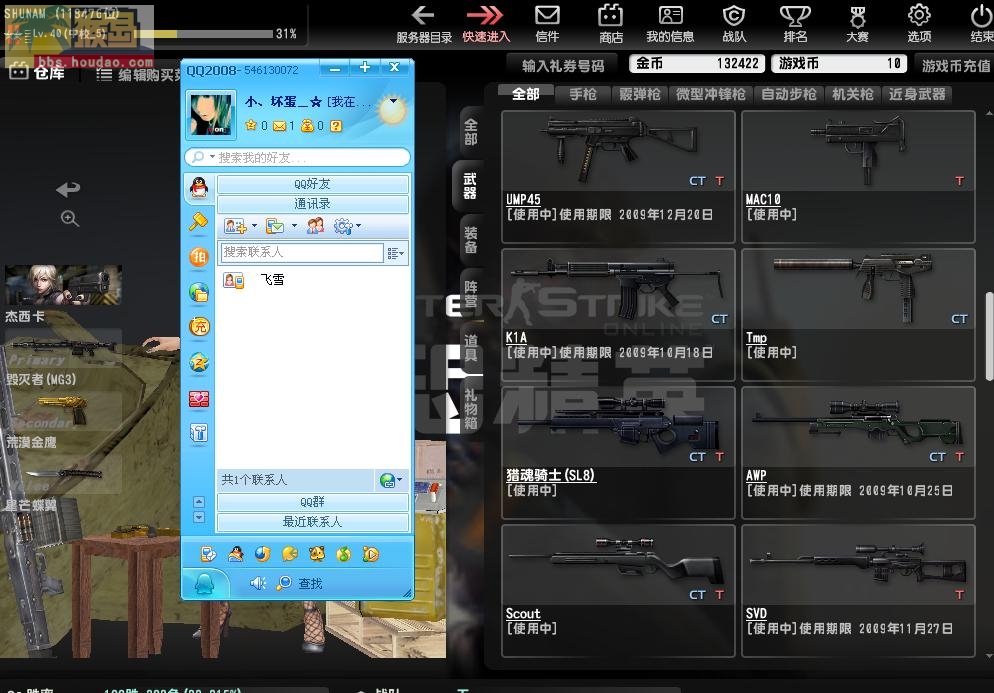Click the QQ sound speaker icon
994x693 pixels.
[257, 583]
